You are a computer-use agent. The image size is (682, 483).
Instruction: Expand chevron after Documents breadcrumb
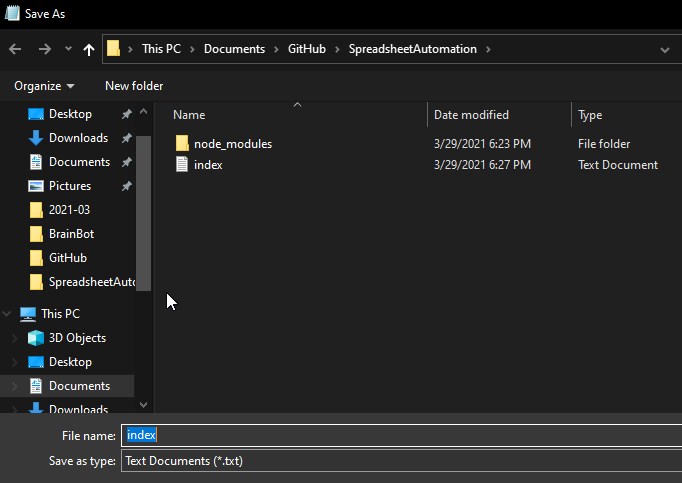(276, 50)
